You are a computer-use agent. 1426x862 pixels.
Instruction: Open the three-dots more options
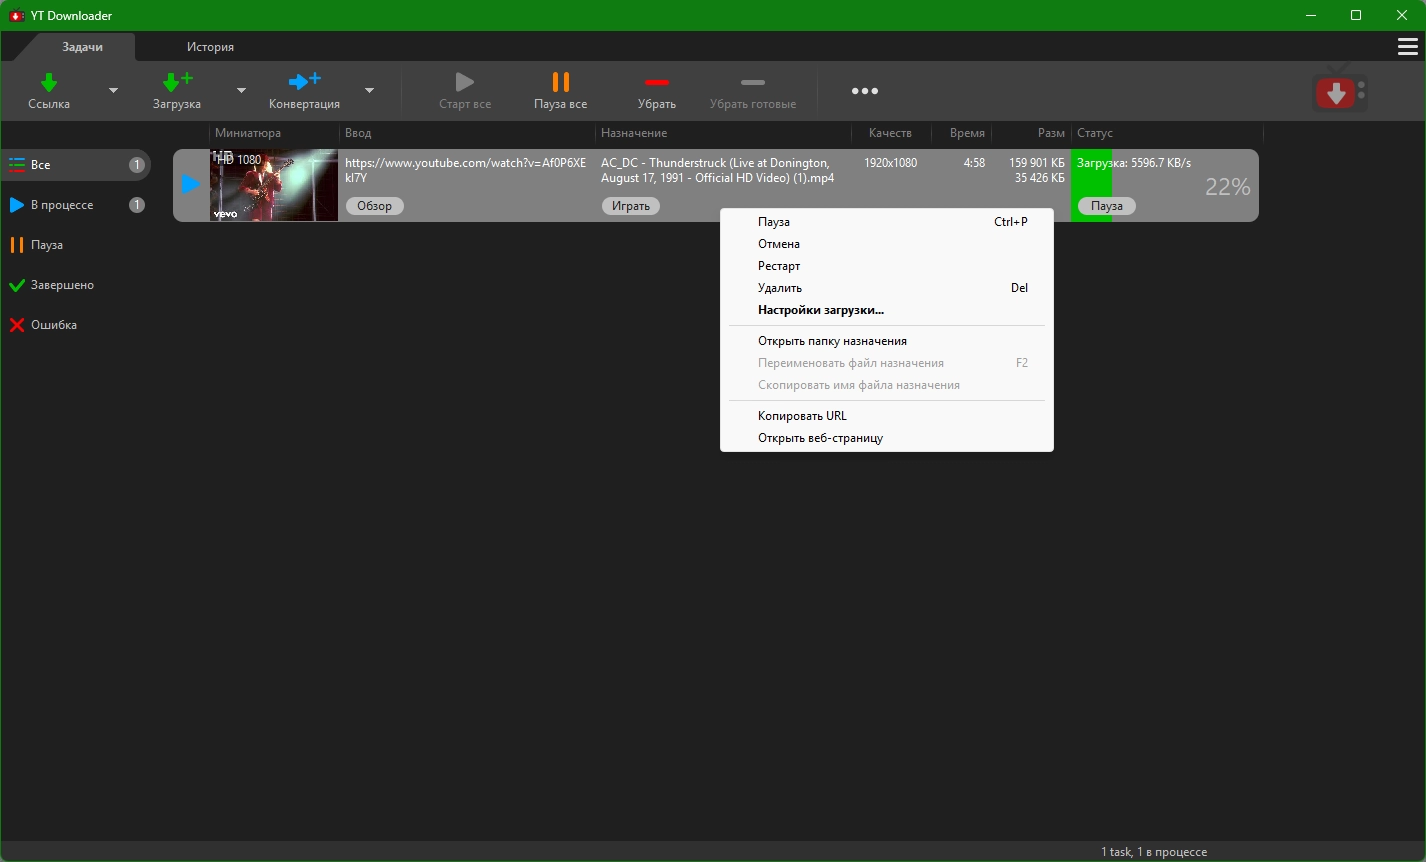pos(865,91)
